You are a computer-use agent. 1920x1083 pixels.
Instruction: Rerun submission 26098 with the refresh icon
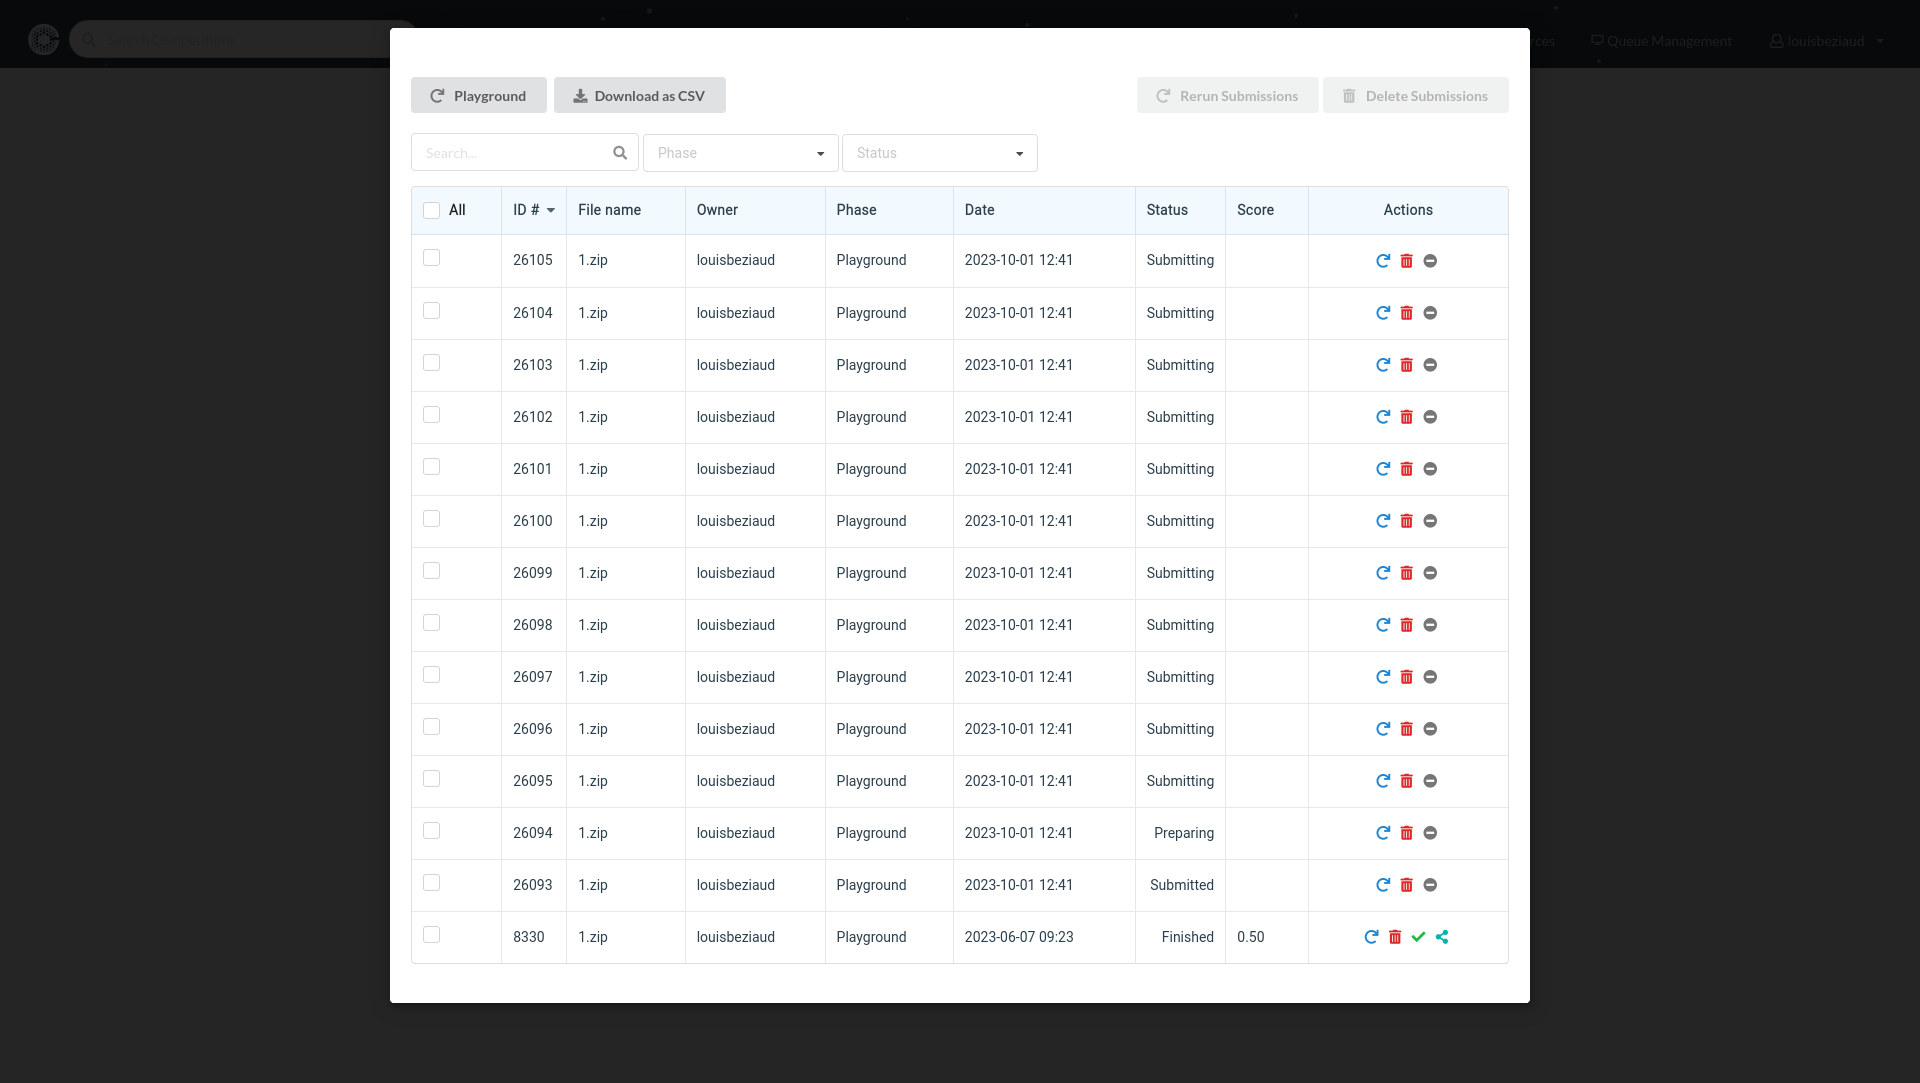click(1383, 625)
